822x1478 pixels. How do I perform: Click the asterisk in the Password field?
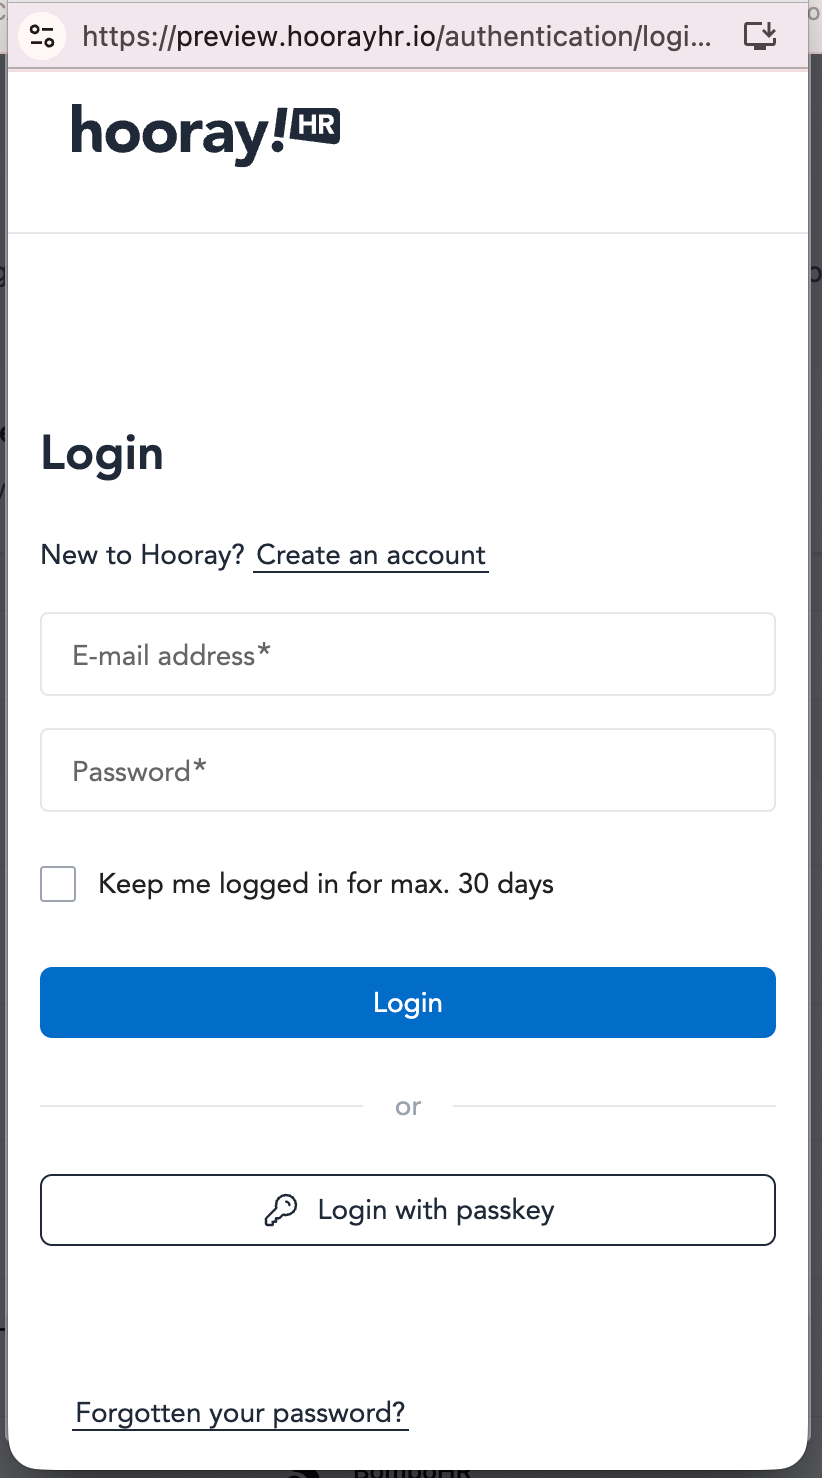[200, 768]
